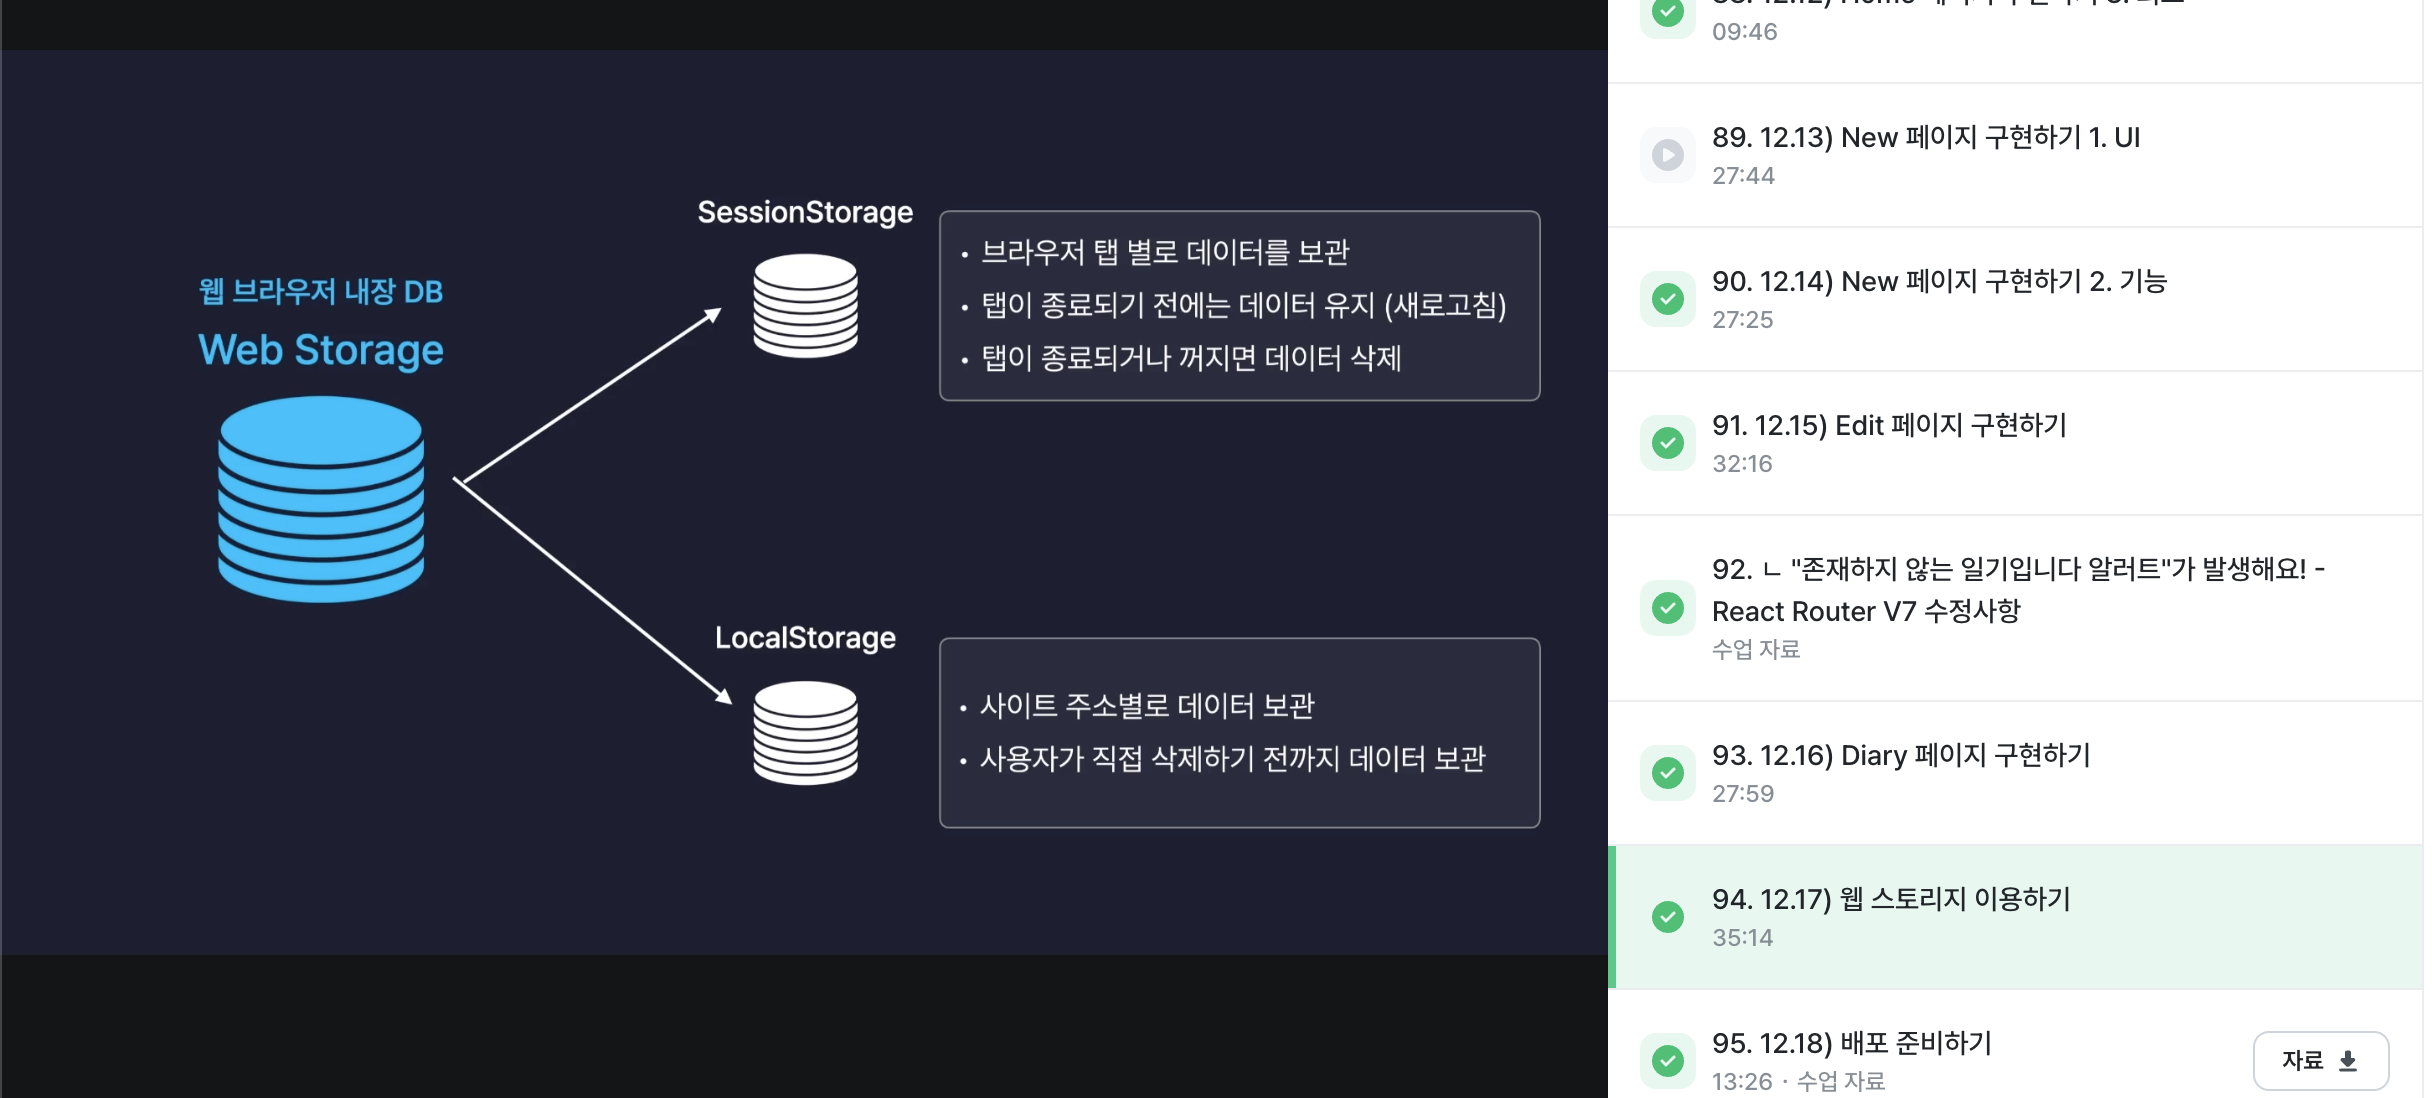Click the green check next to lesson 93

[x=1667, y=773]
